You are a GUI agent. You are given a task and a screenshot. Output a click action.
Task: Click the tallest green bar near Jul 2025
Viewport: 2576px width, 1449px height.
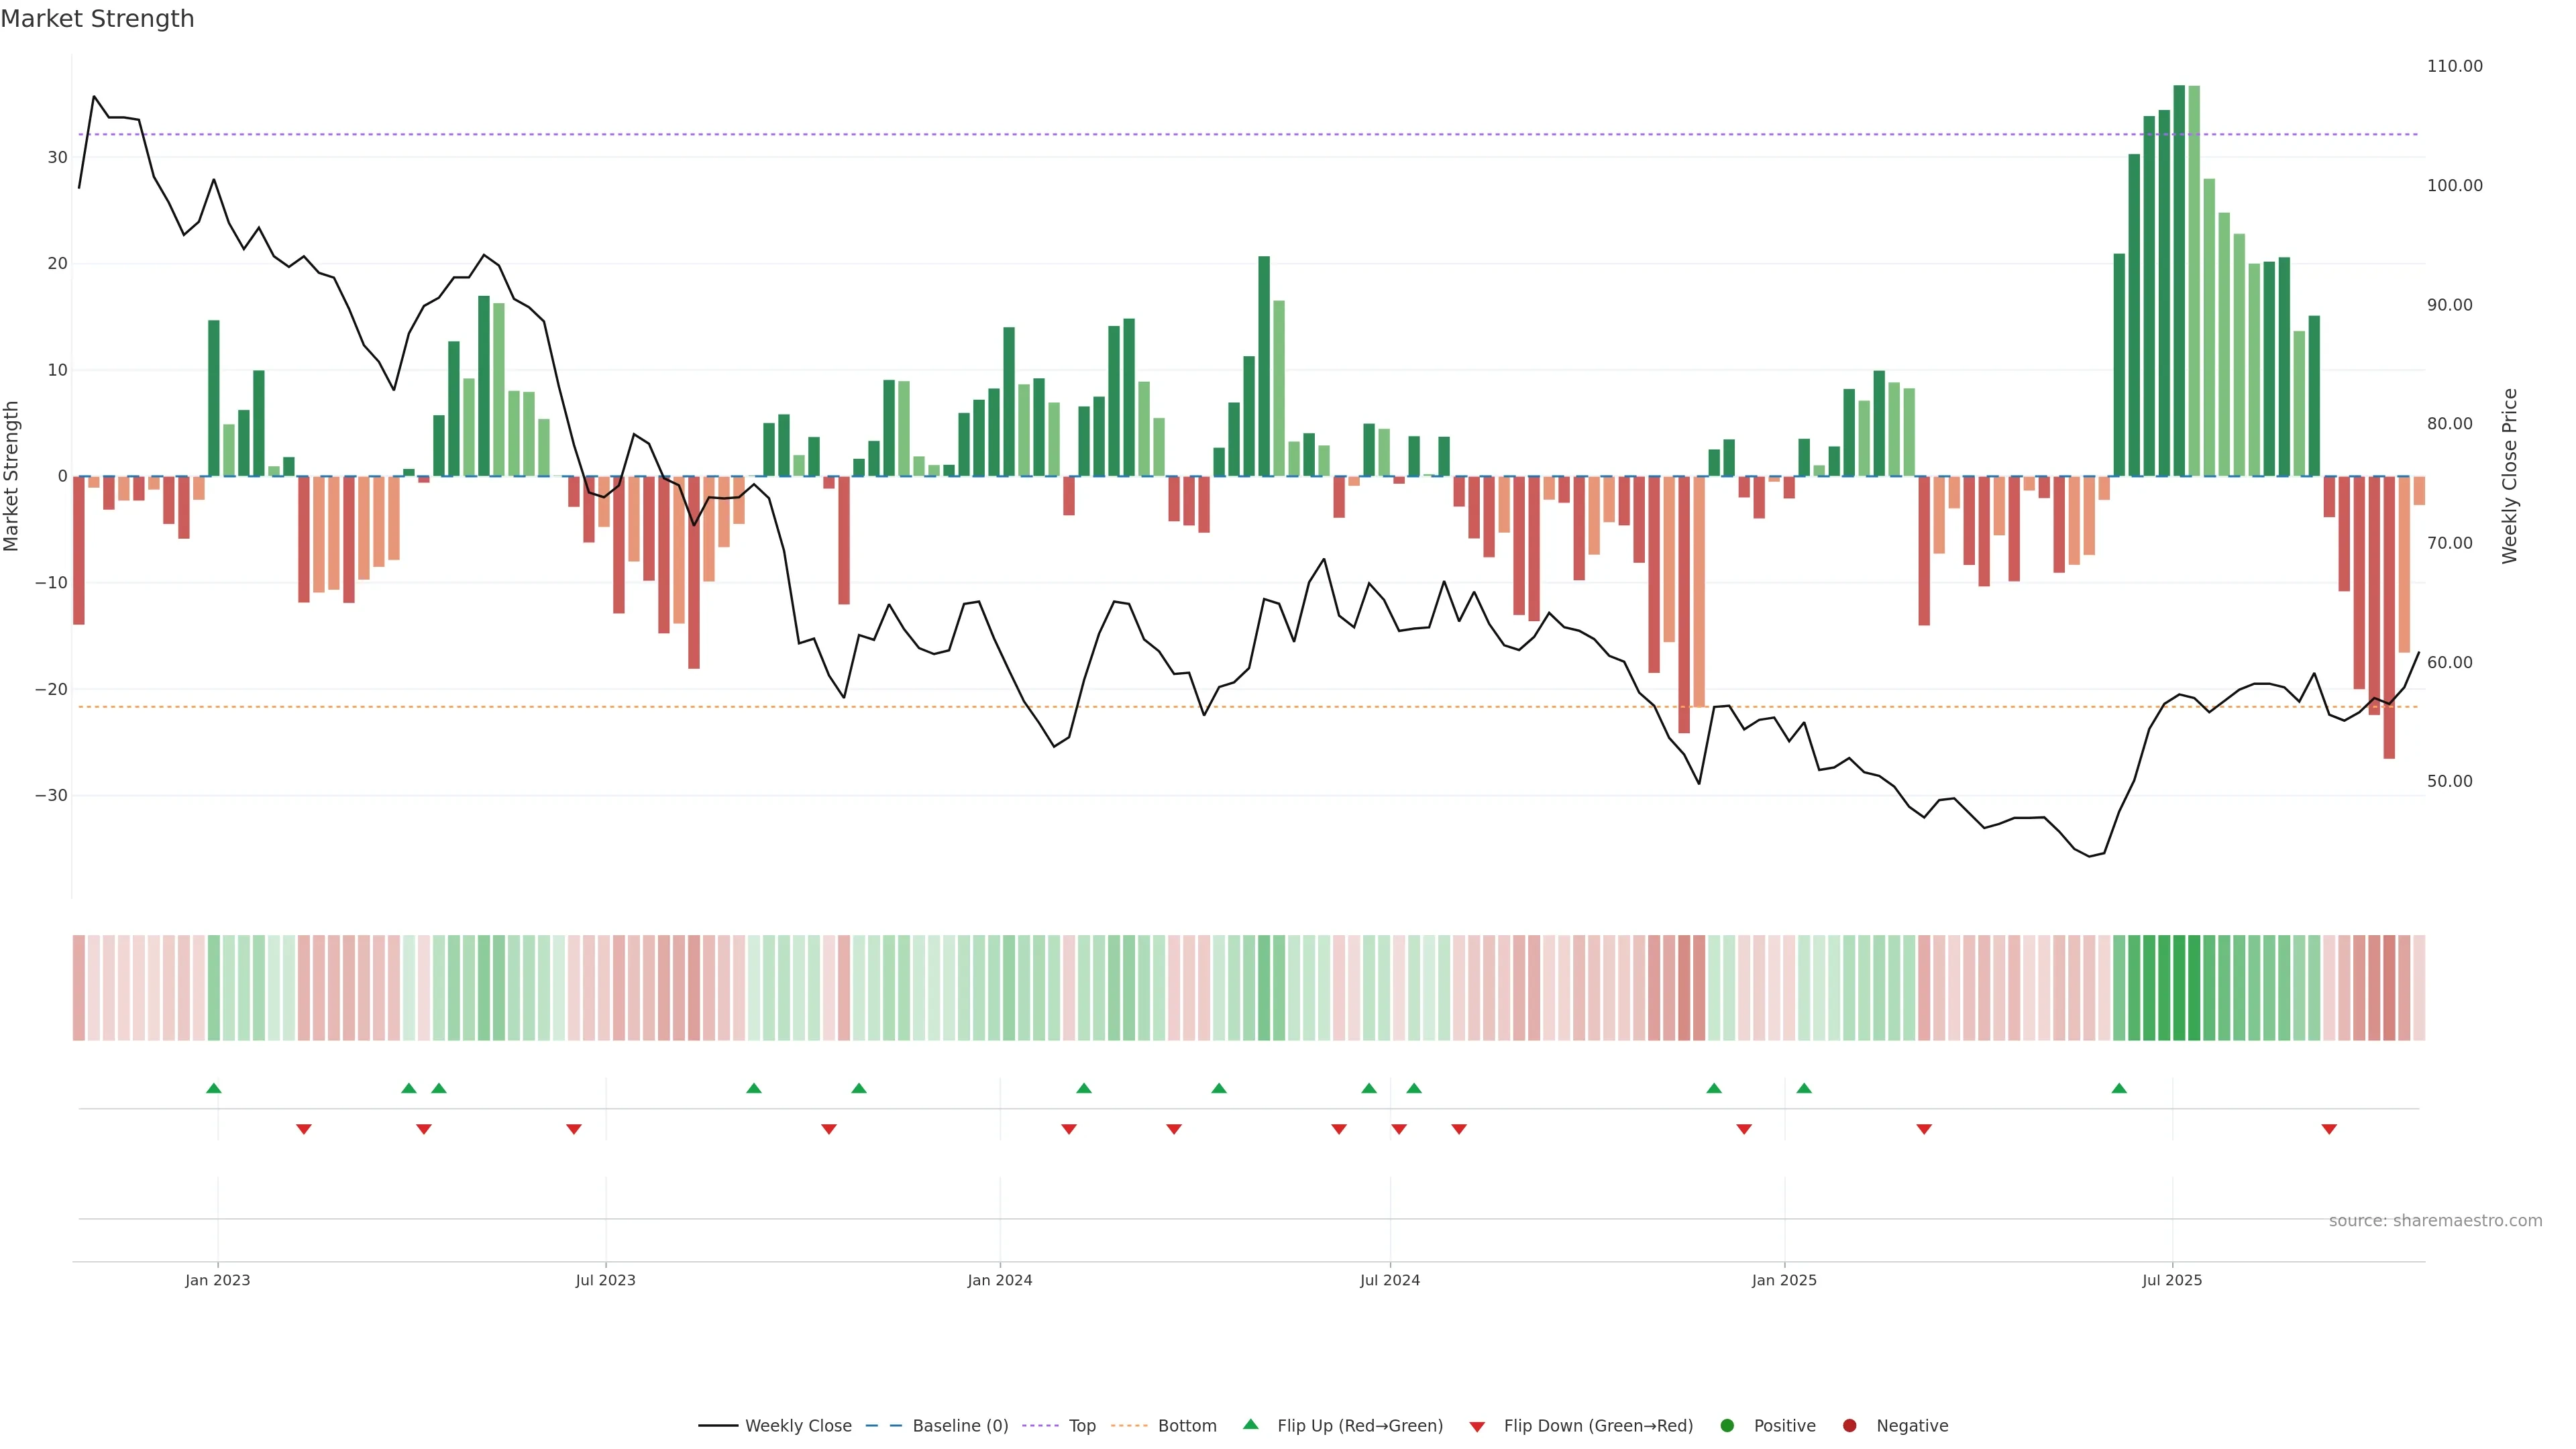tap(2179, 280)
